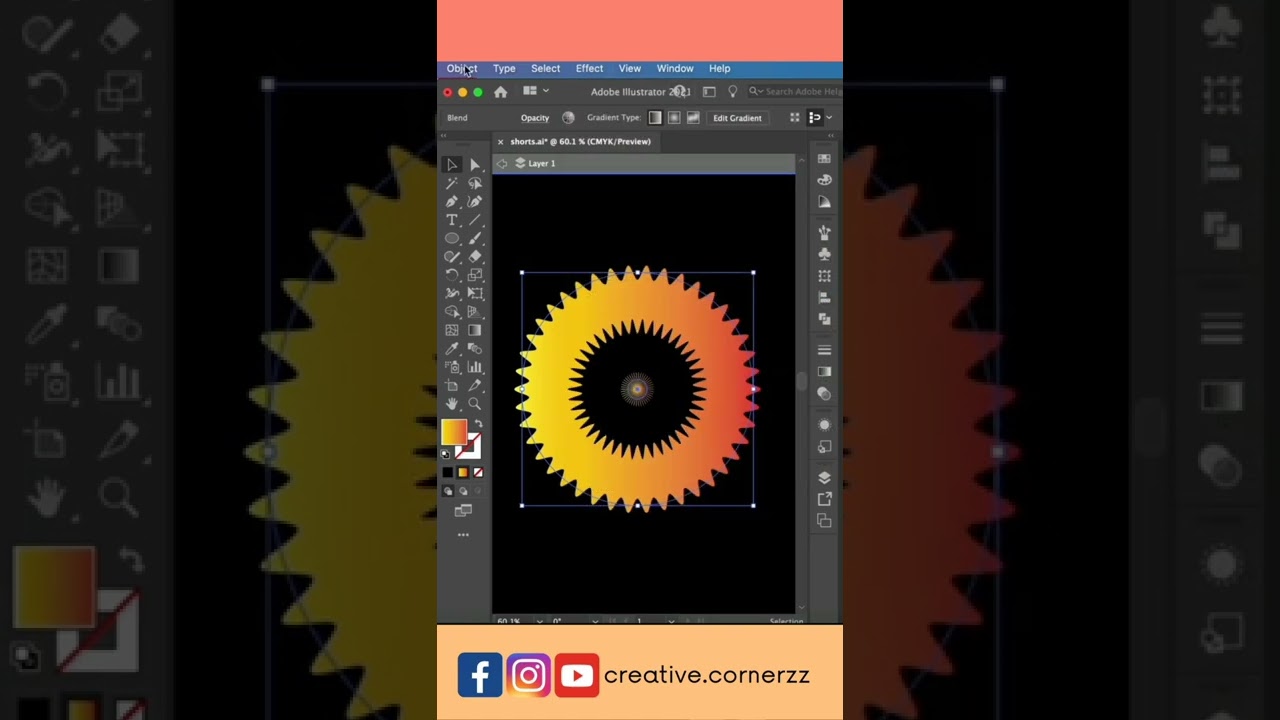Choose the Slice tool
The image size is (1280, 720).
pyautogui.click(x=475, y=385)
